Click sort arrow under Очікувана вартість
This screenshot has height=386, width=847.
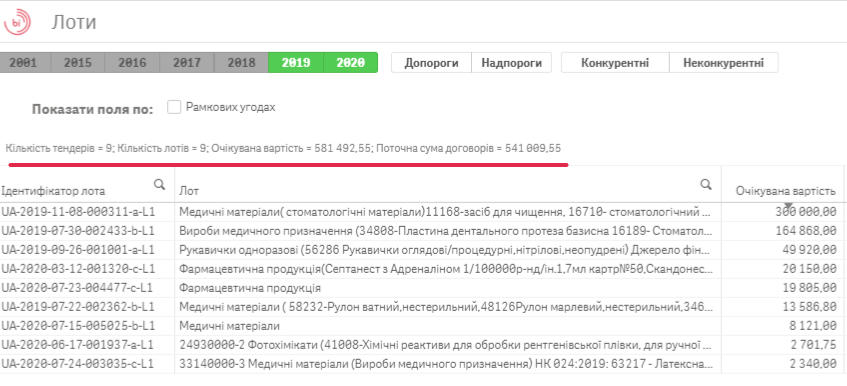pos(789,206)
